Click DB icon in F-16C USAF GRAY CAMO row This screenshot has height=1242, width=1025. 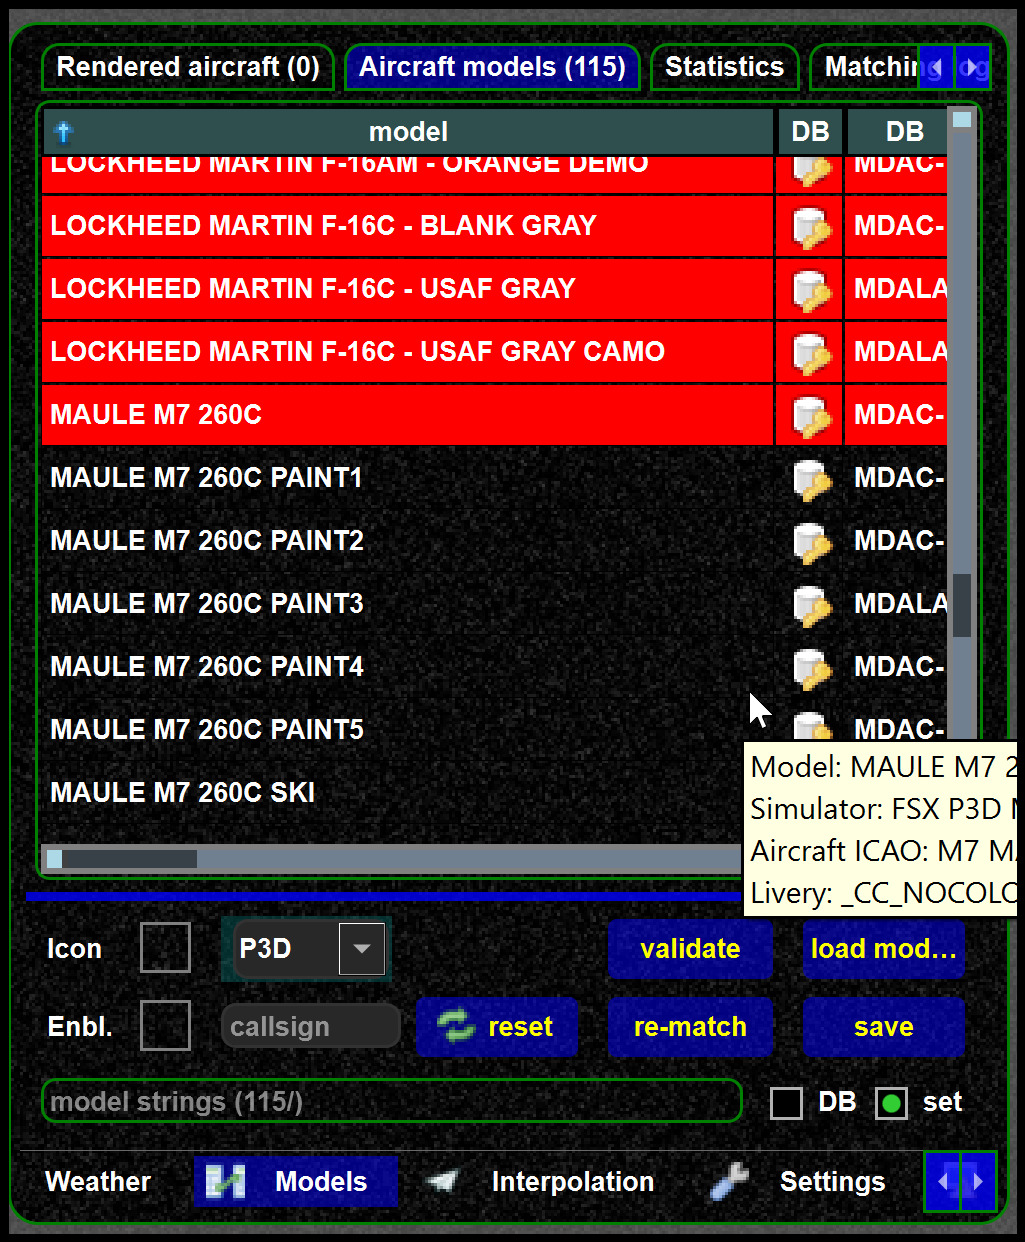coord(811,353)
